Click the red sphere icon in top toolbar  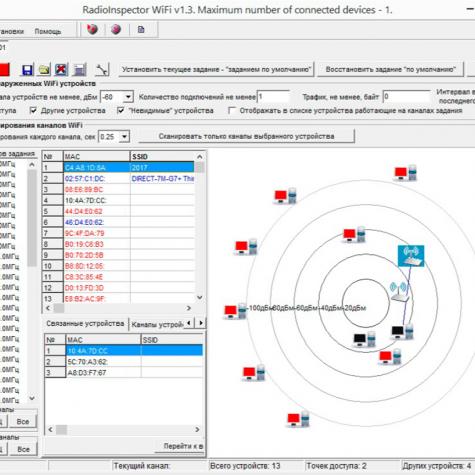(92, 29)
